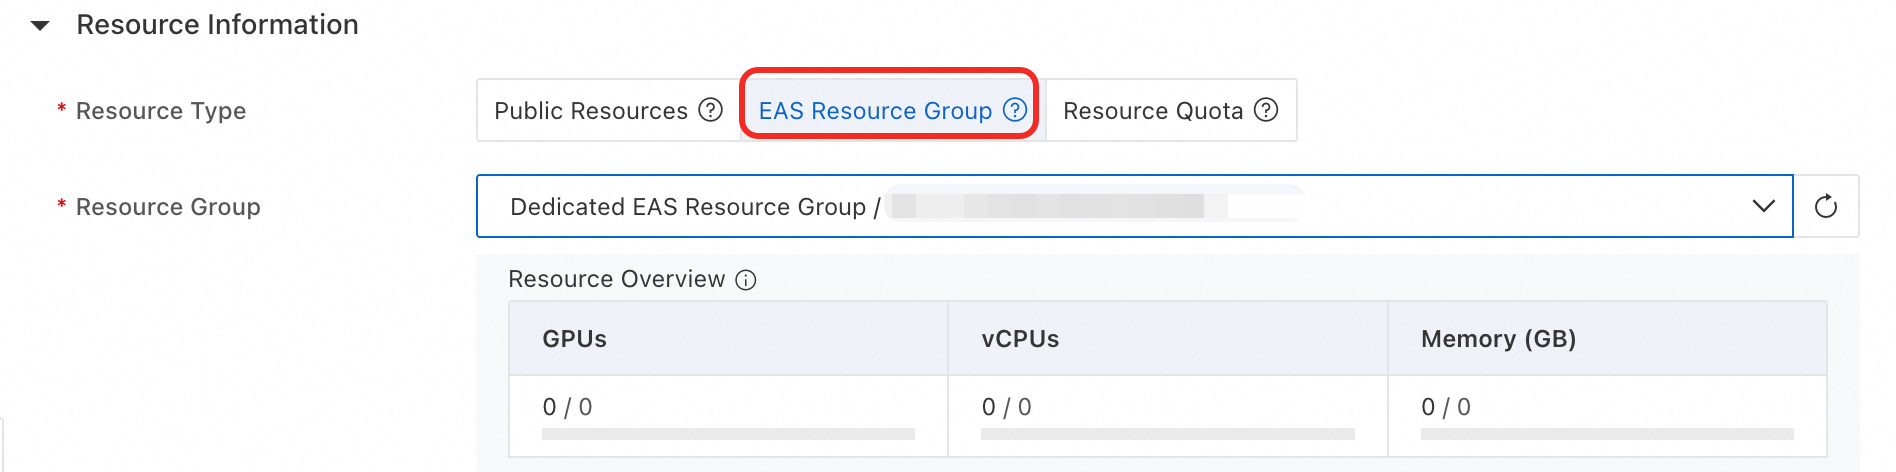Click the vCPUs usage progress bar
Image resolution: width=1896 pixels, height=472 pixels.
pos(1167,434)
